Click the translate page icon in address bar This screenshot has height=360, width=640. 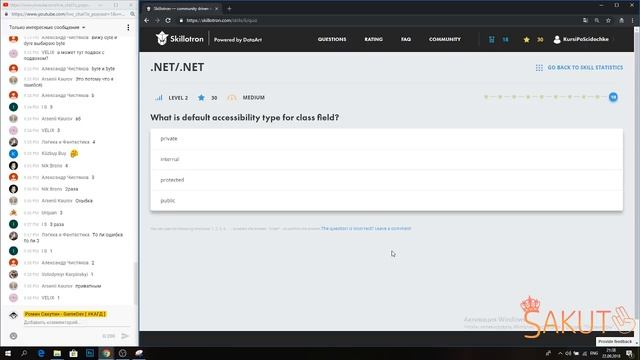585,20
